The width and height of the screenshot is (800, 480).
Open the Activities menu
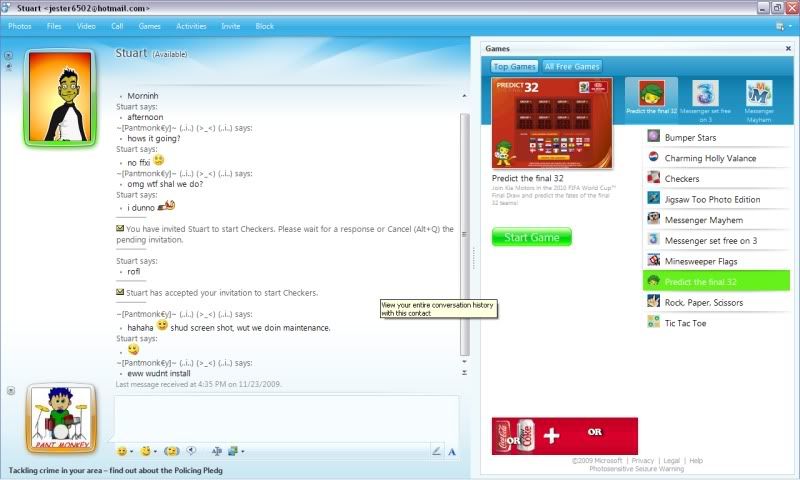(191, 26)
